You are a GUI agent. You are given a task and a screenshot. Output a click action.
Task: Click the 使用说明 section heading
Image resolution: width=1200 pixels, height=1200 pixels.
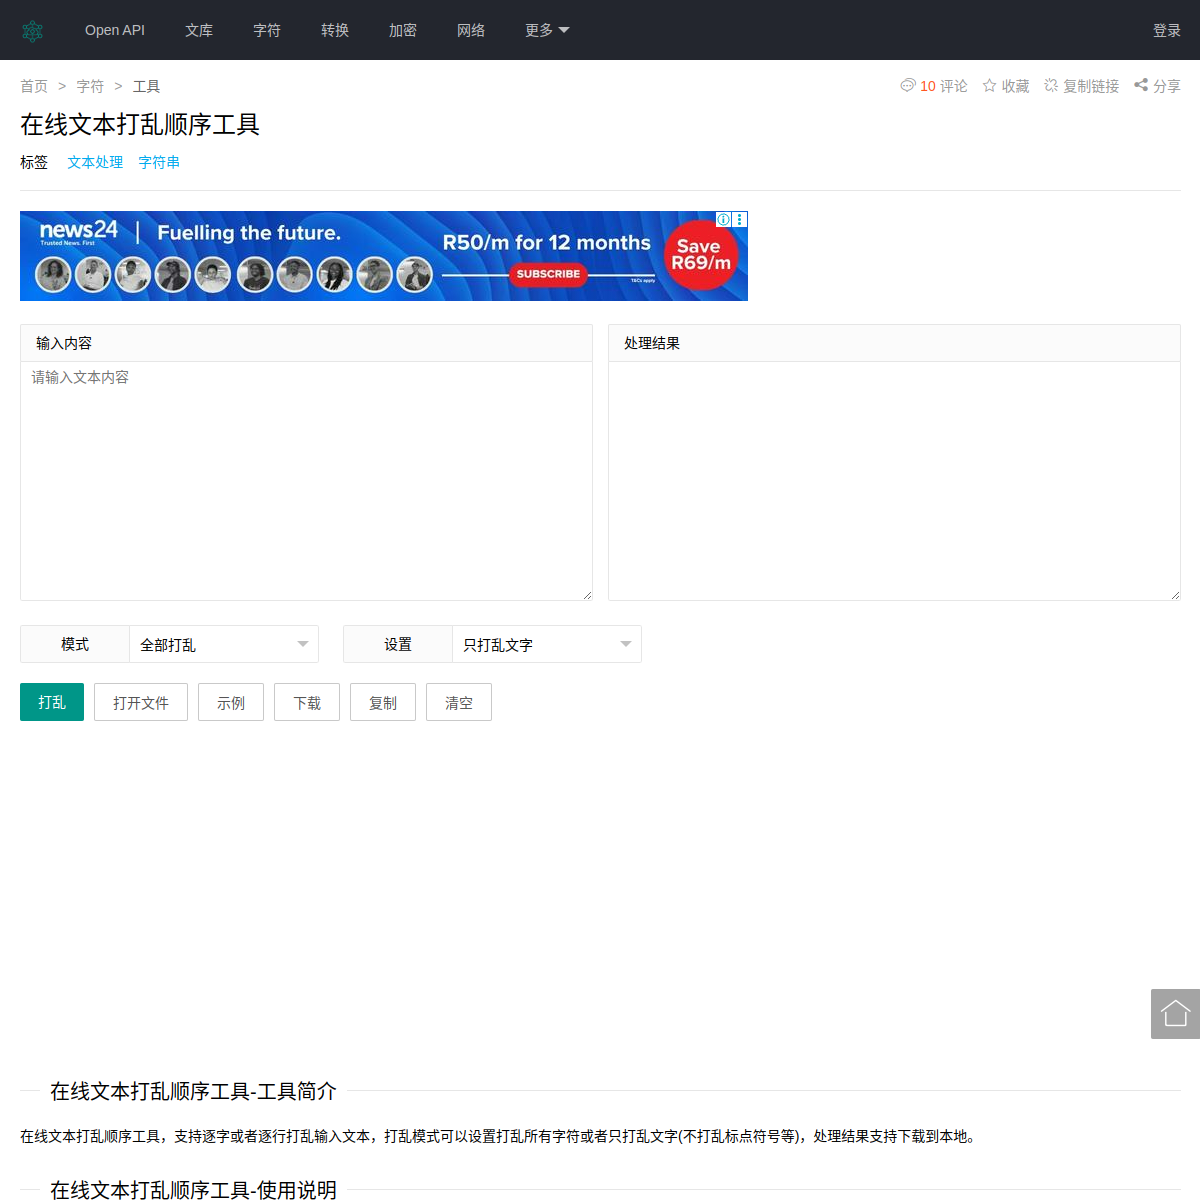coord(193,1190)
